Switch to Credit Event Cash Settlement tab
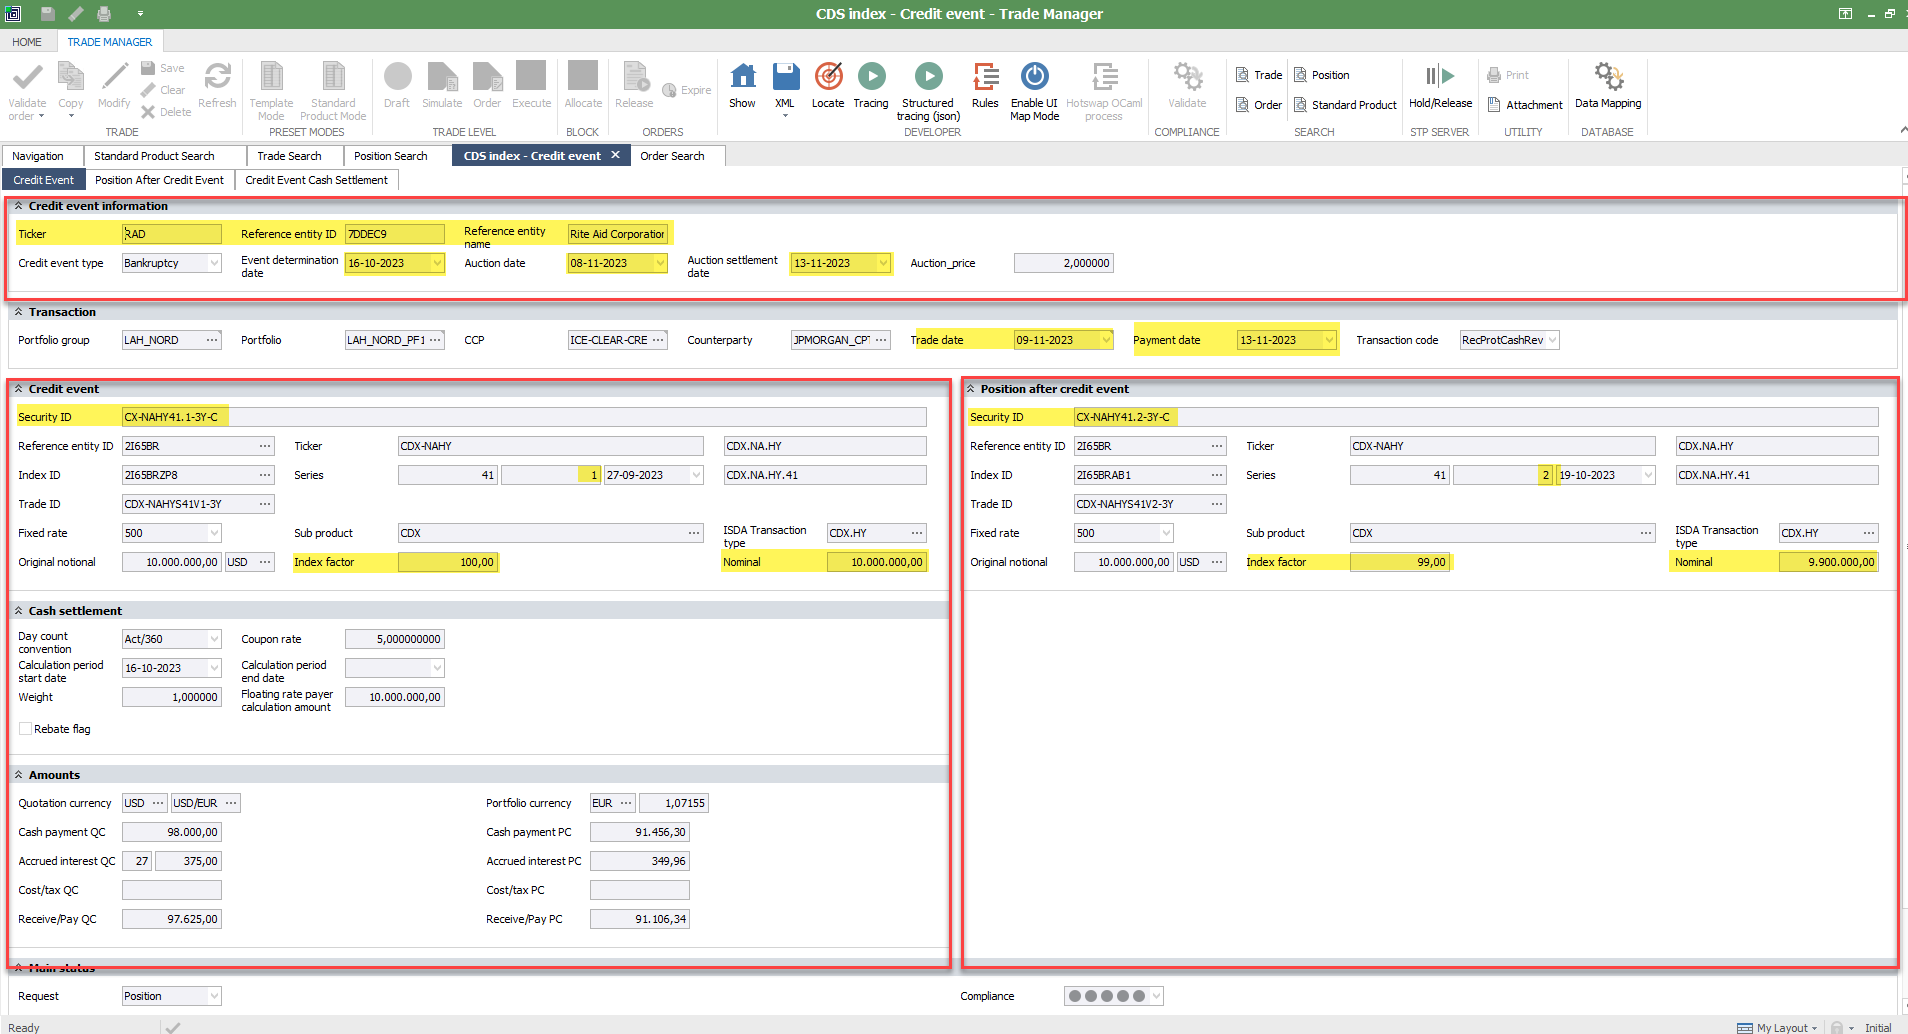 316,180
